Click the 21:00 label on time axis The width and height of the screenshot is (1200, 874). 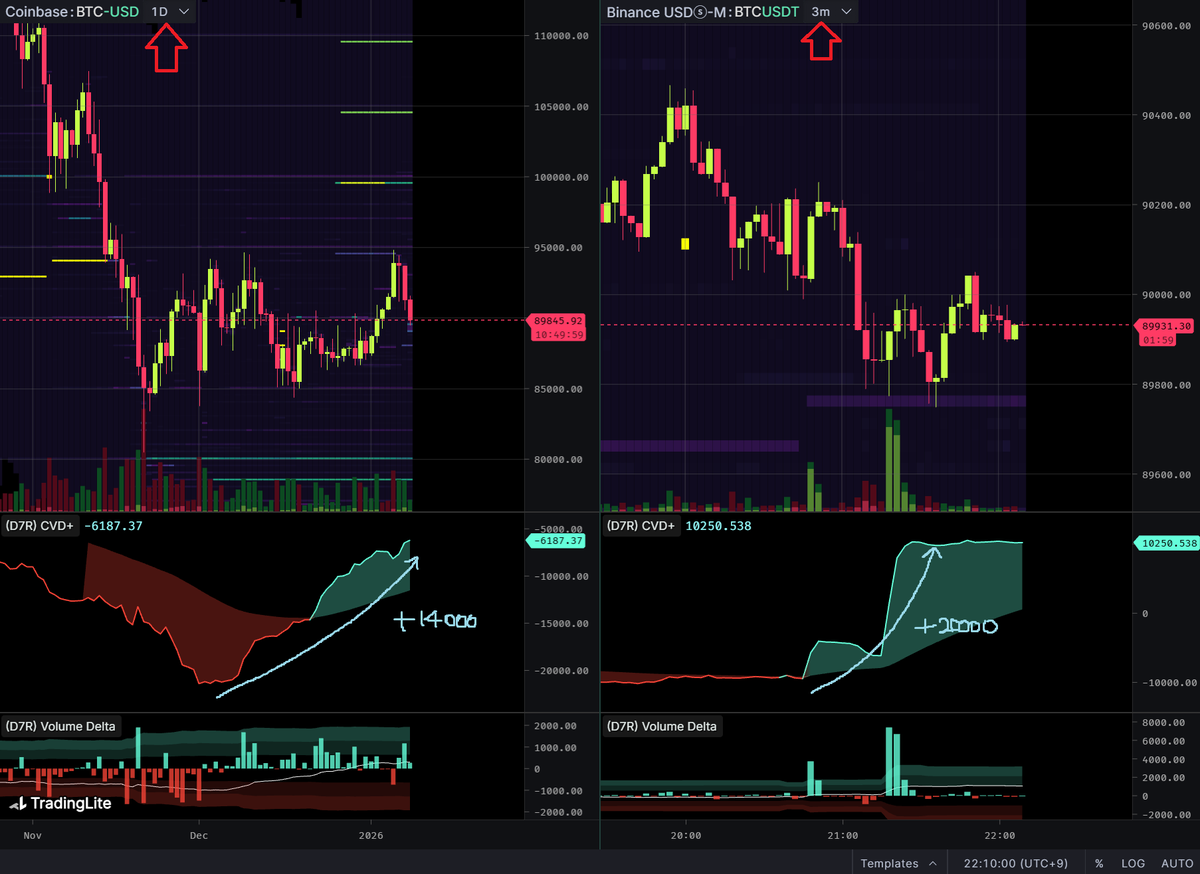(842, 835)
